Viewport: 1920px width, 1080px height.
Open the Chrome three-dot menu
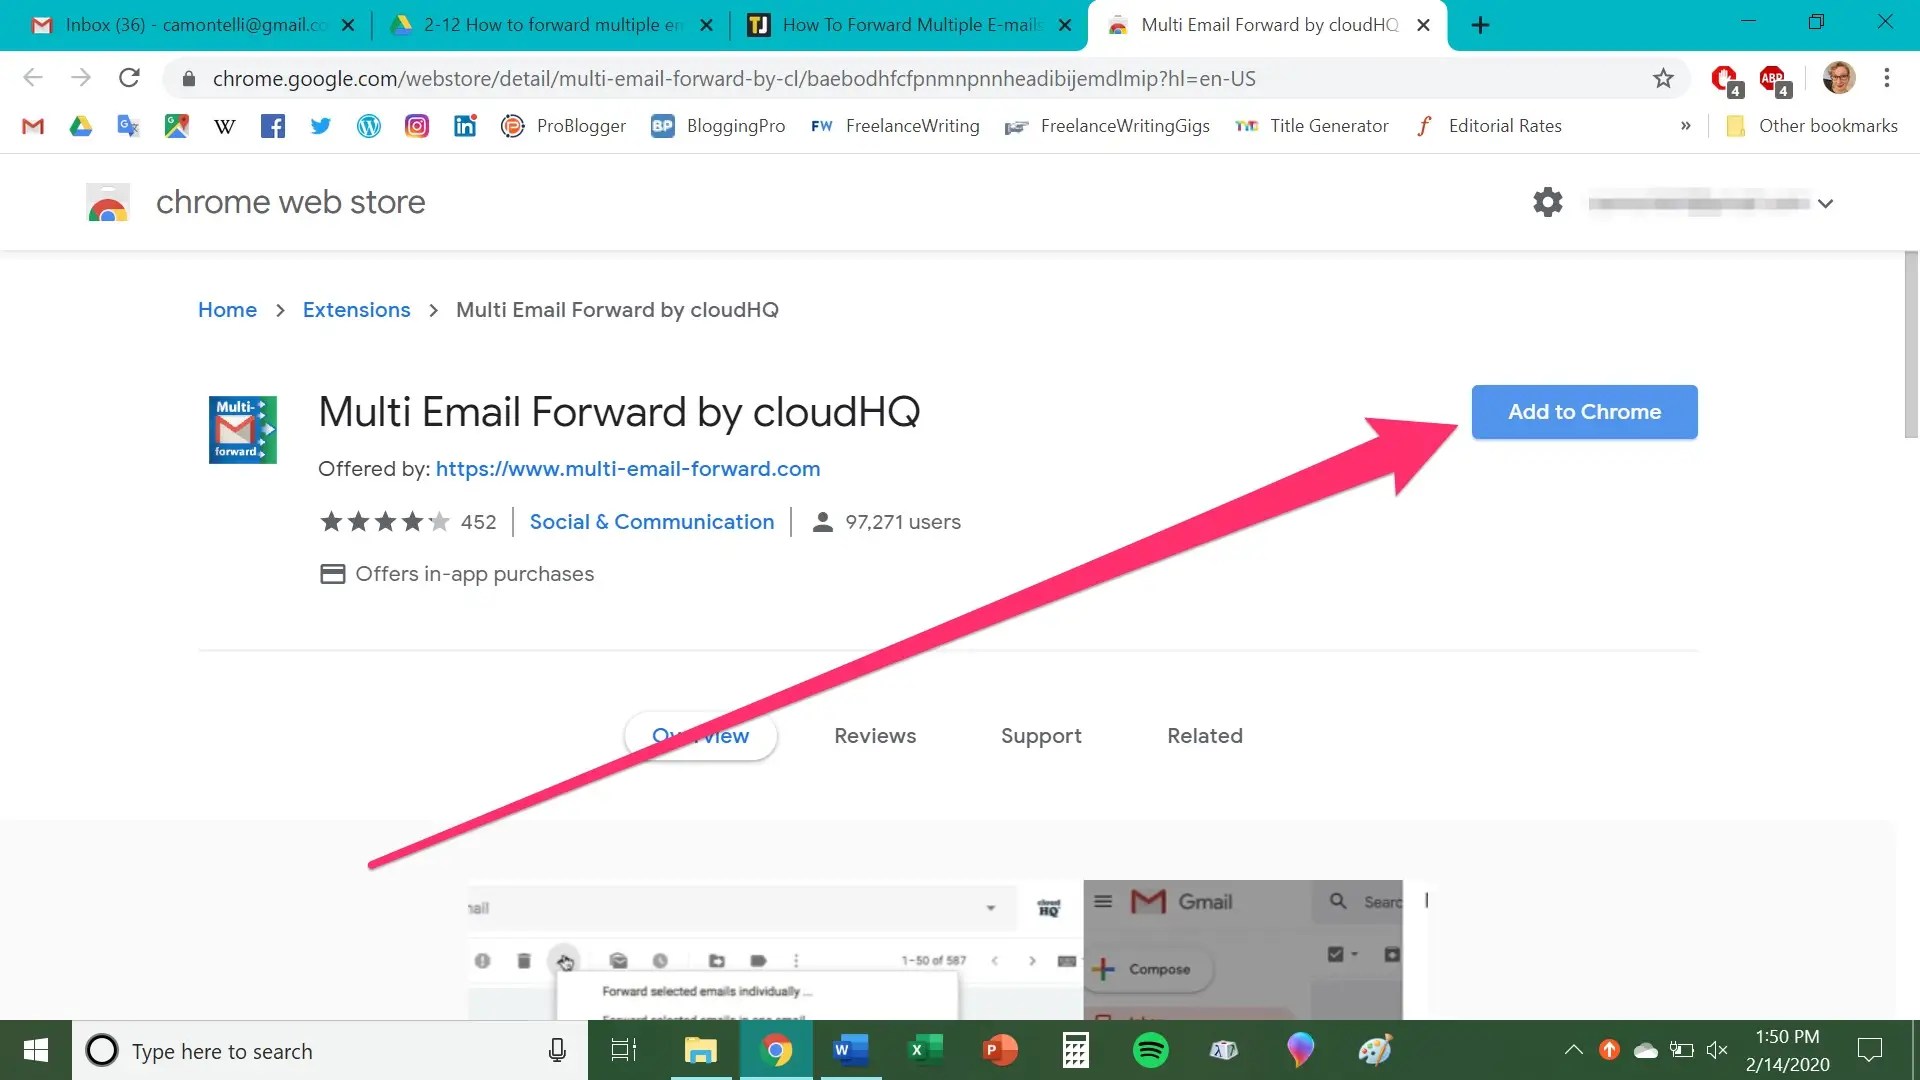[1887, 78]
